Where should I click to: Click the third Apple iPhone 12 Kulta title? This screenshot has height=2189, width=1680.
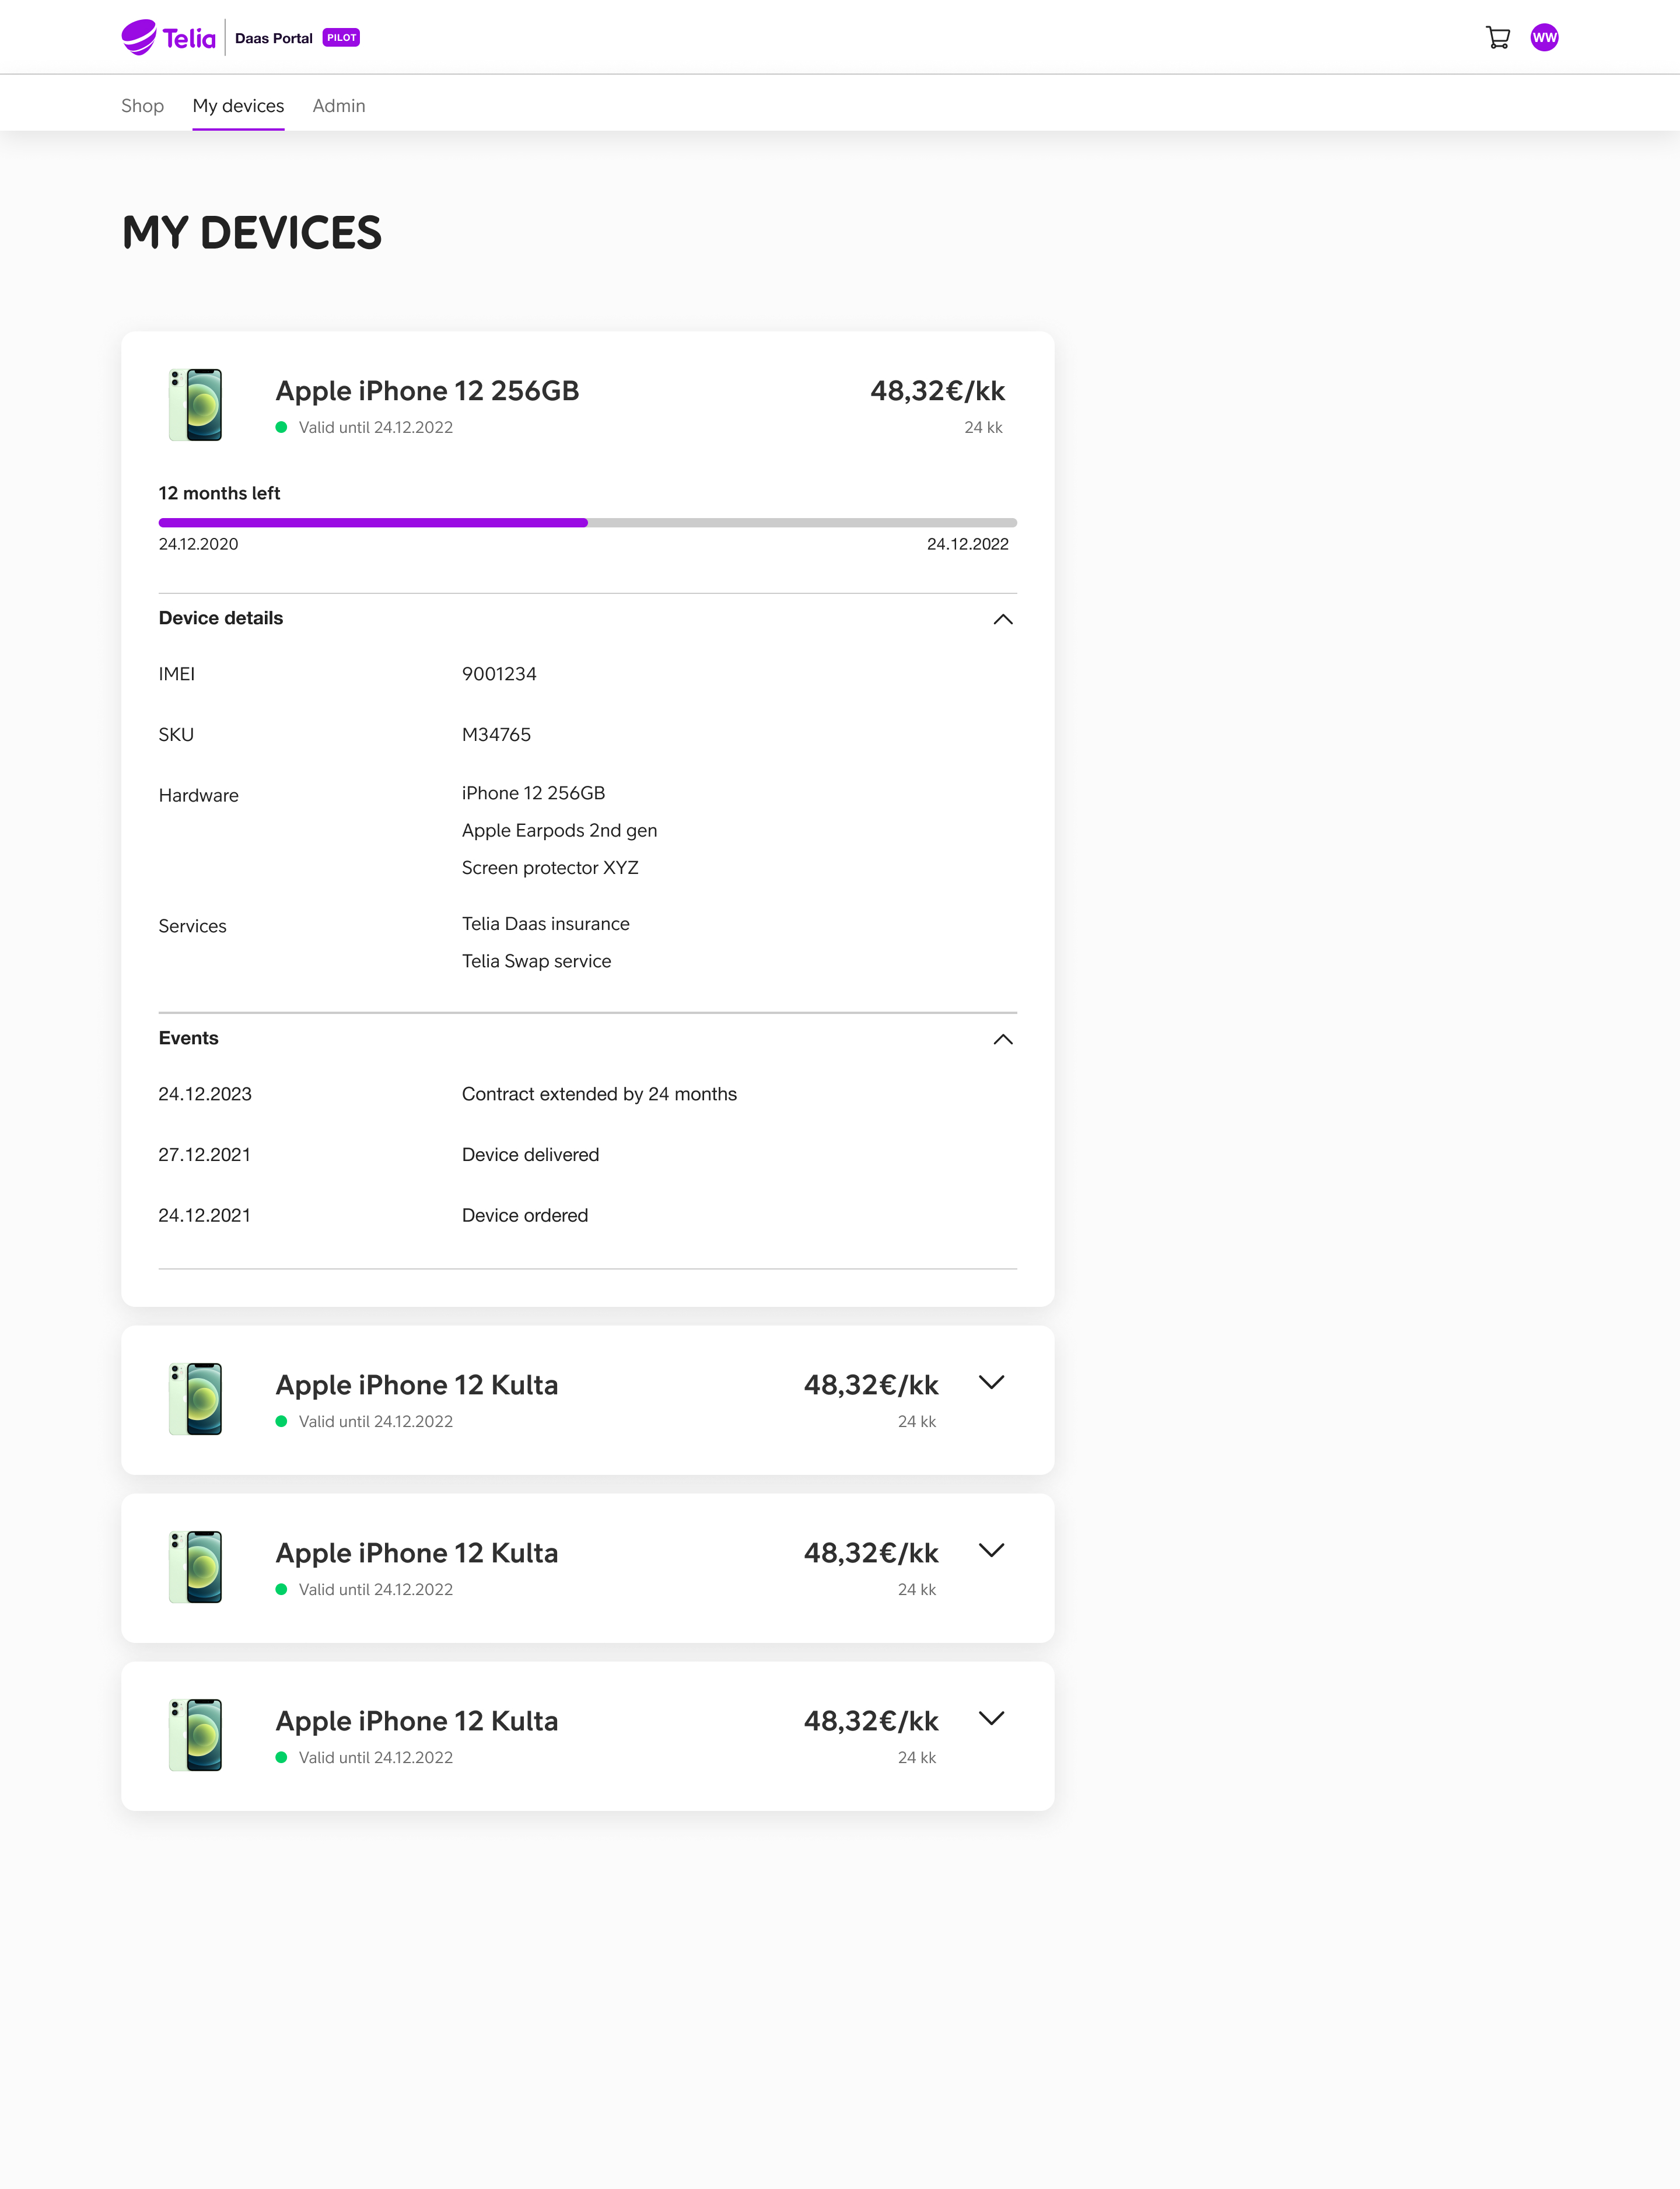coord(417,1721)
